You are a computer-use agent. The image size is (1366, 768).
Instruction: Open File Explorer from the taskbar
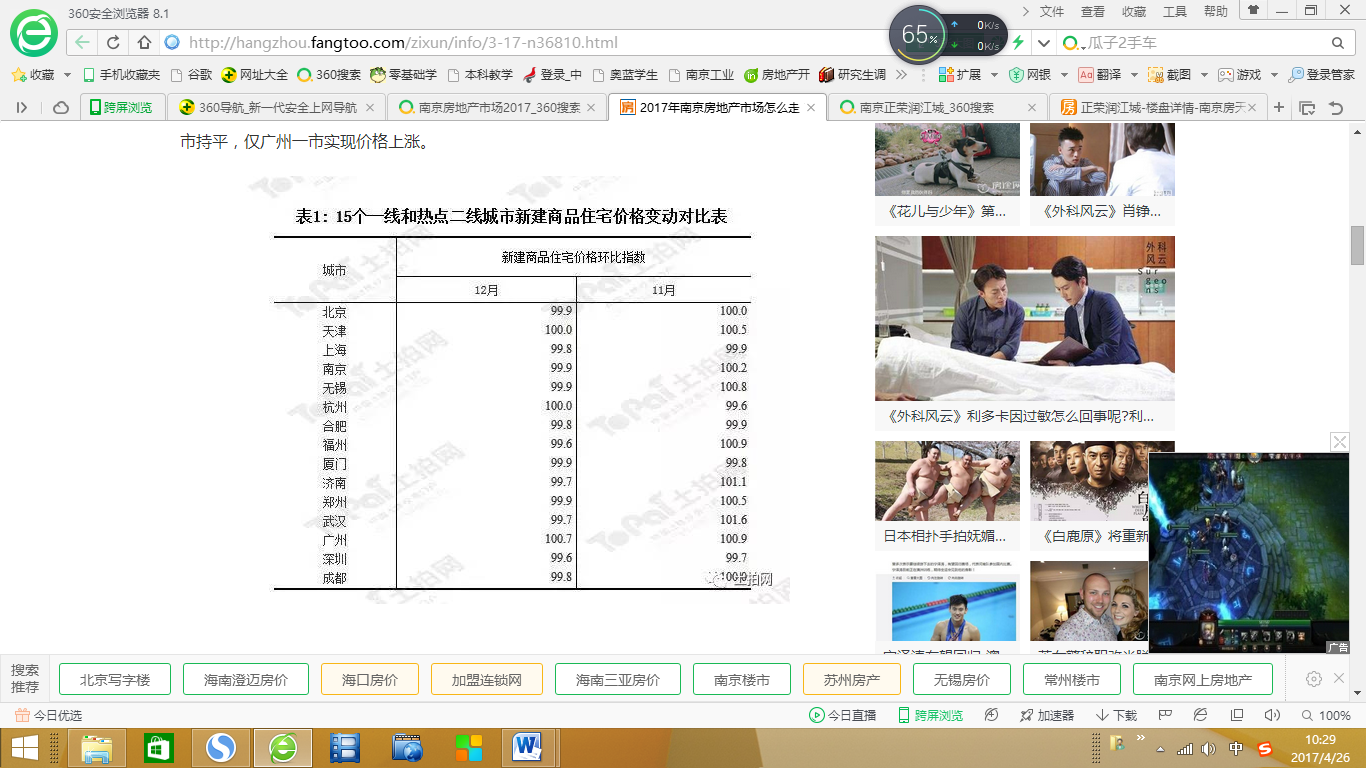(96, 748)
